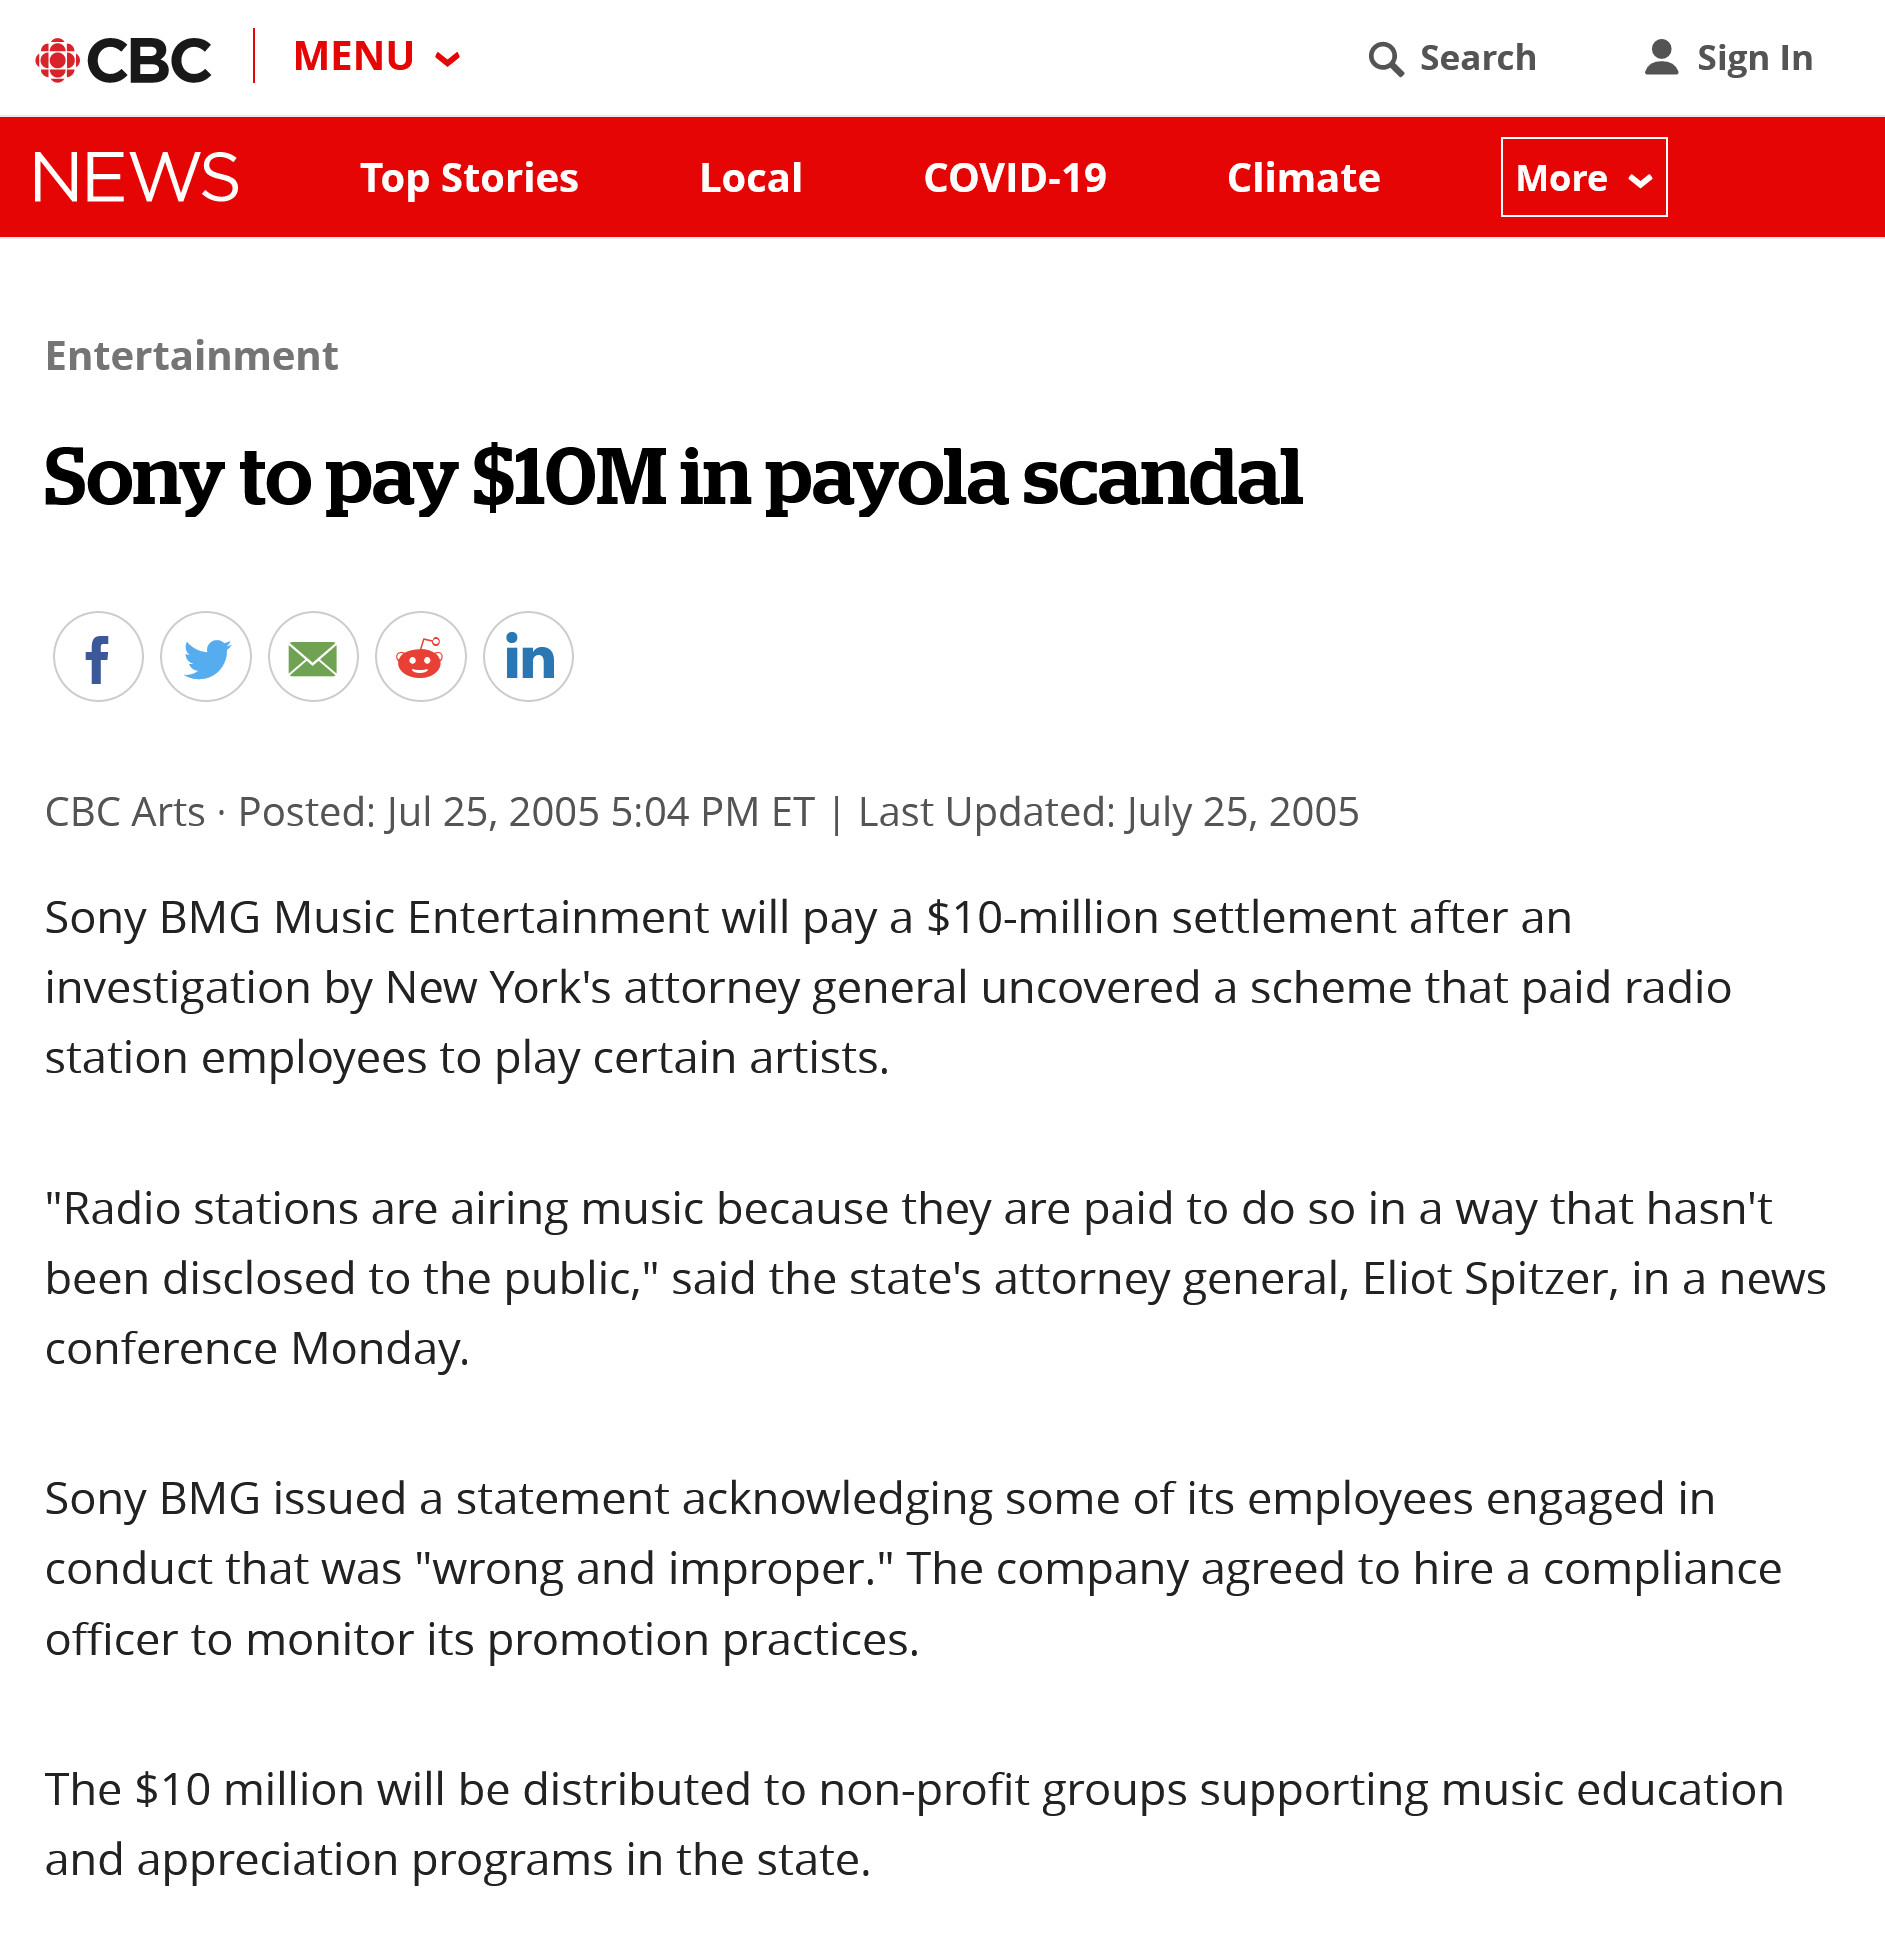Click the NEWS section logo
This screenshot has height=1942, width=1885.
click(136, 178)
